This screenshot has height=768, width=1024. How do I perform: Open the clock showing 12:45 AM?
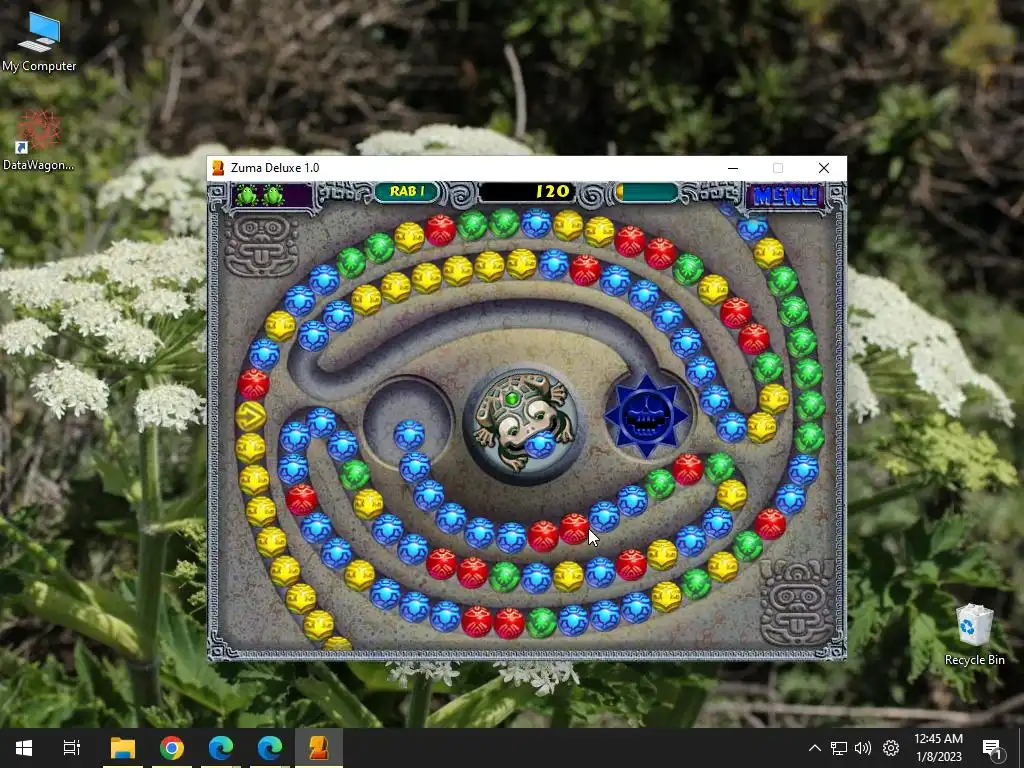pyautogui.click(x=938, y=748)
